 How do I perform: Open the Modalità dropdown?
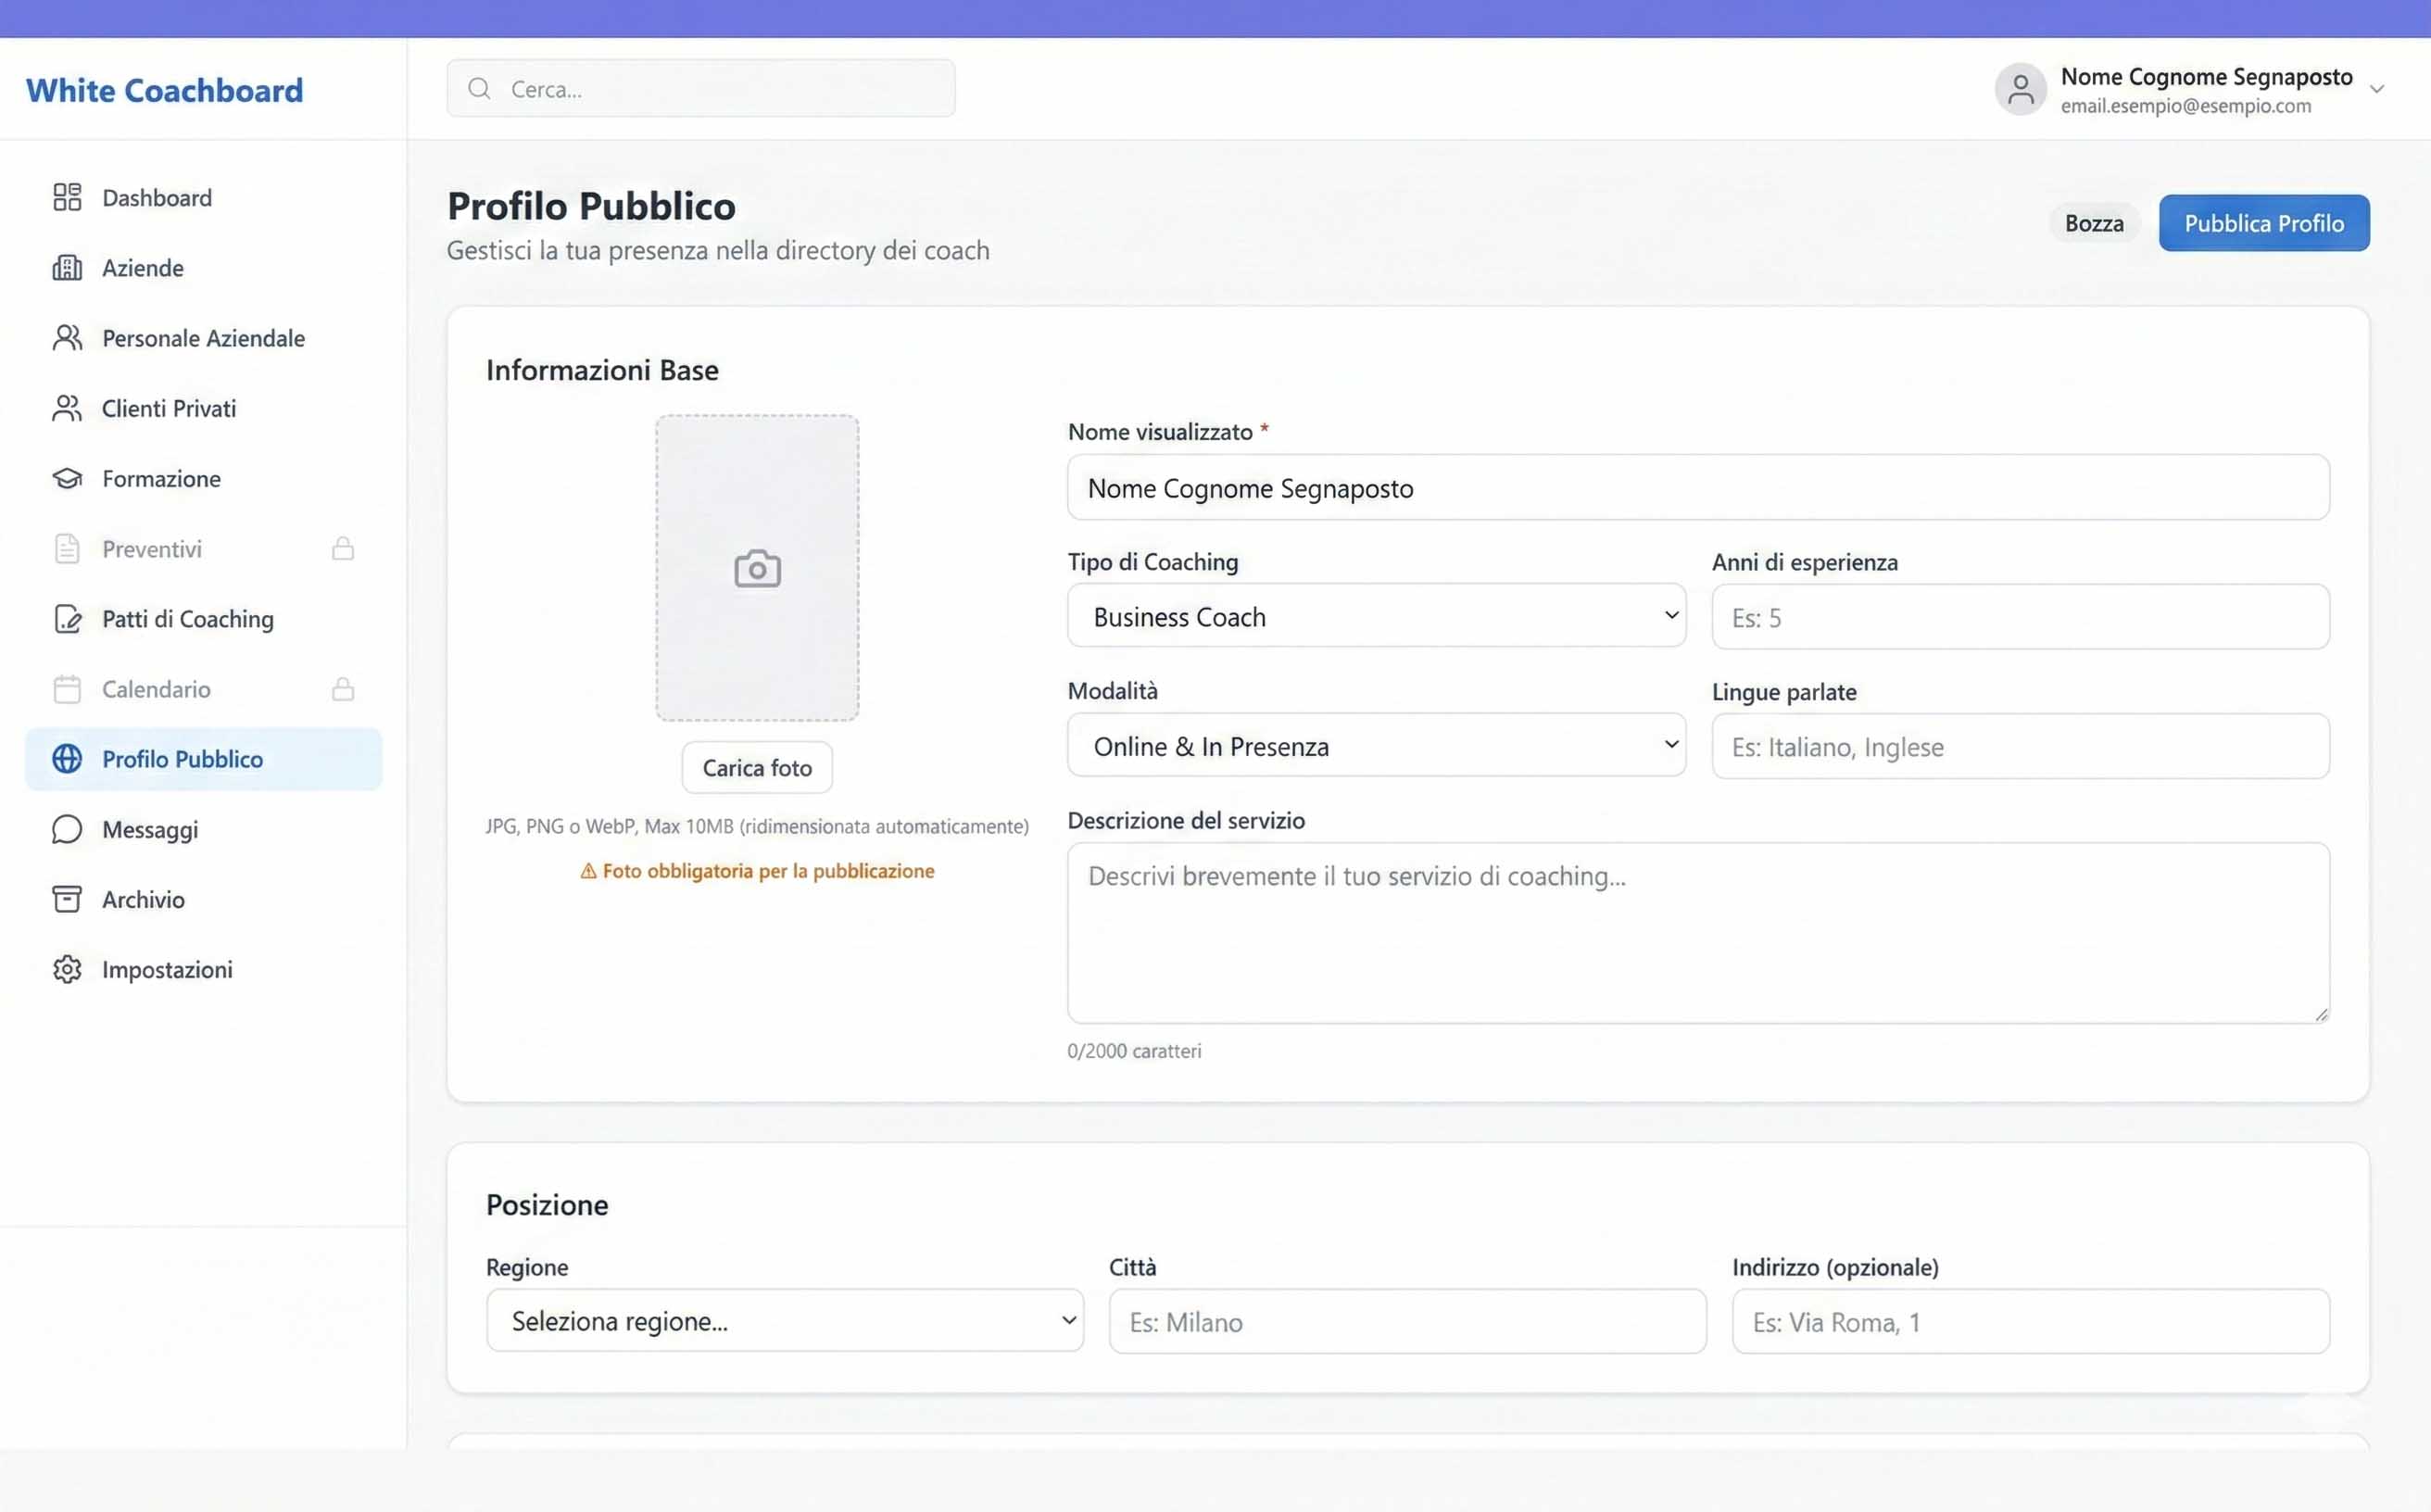[x=1377, y=745]
